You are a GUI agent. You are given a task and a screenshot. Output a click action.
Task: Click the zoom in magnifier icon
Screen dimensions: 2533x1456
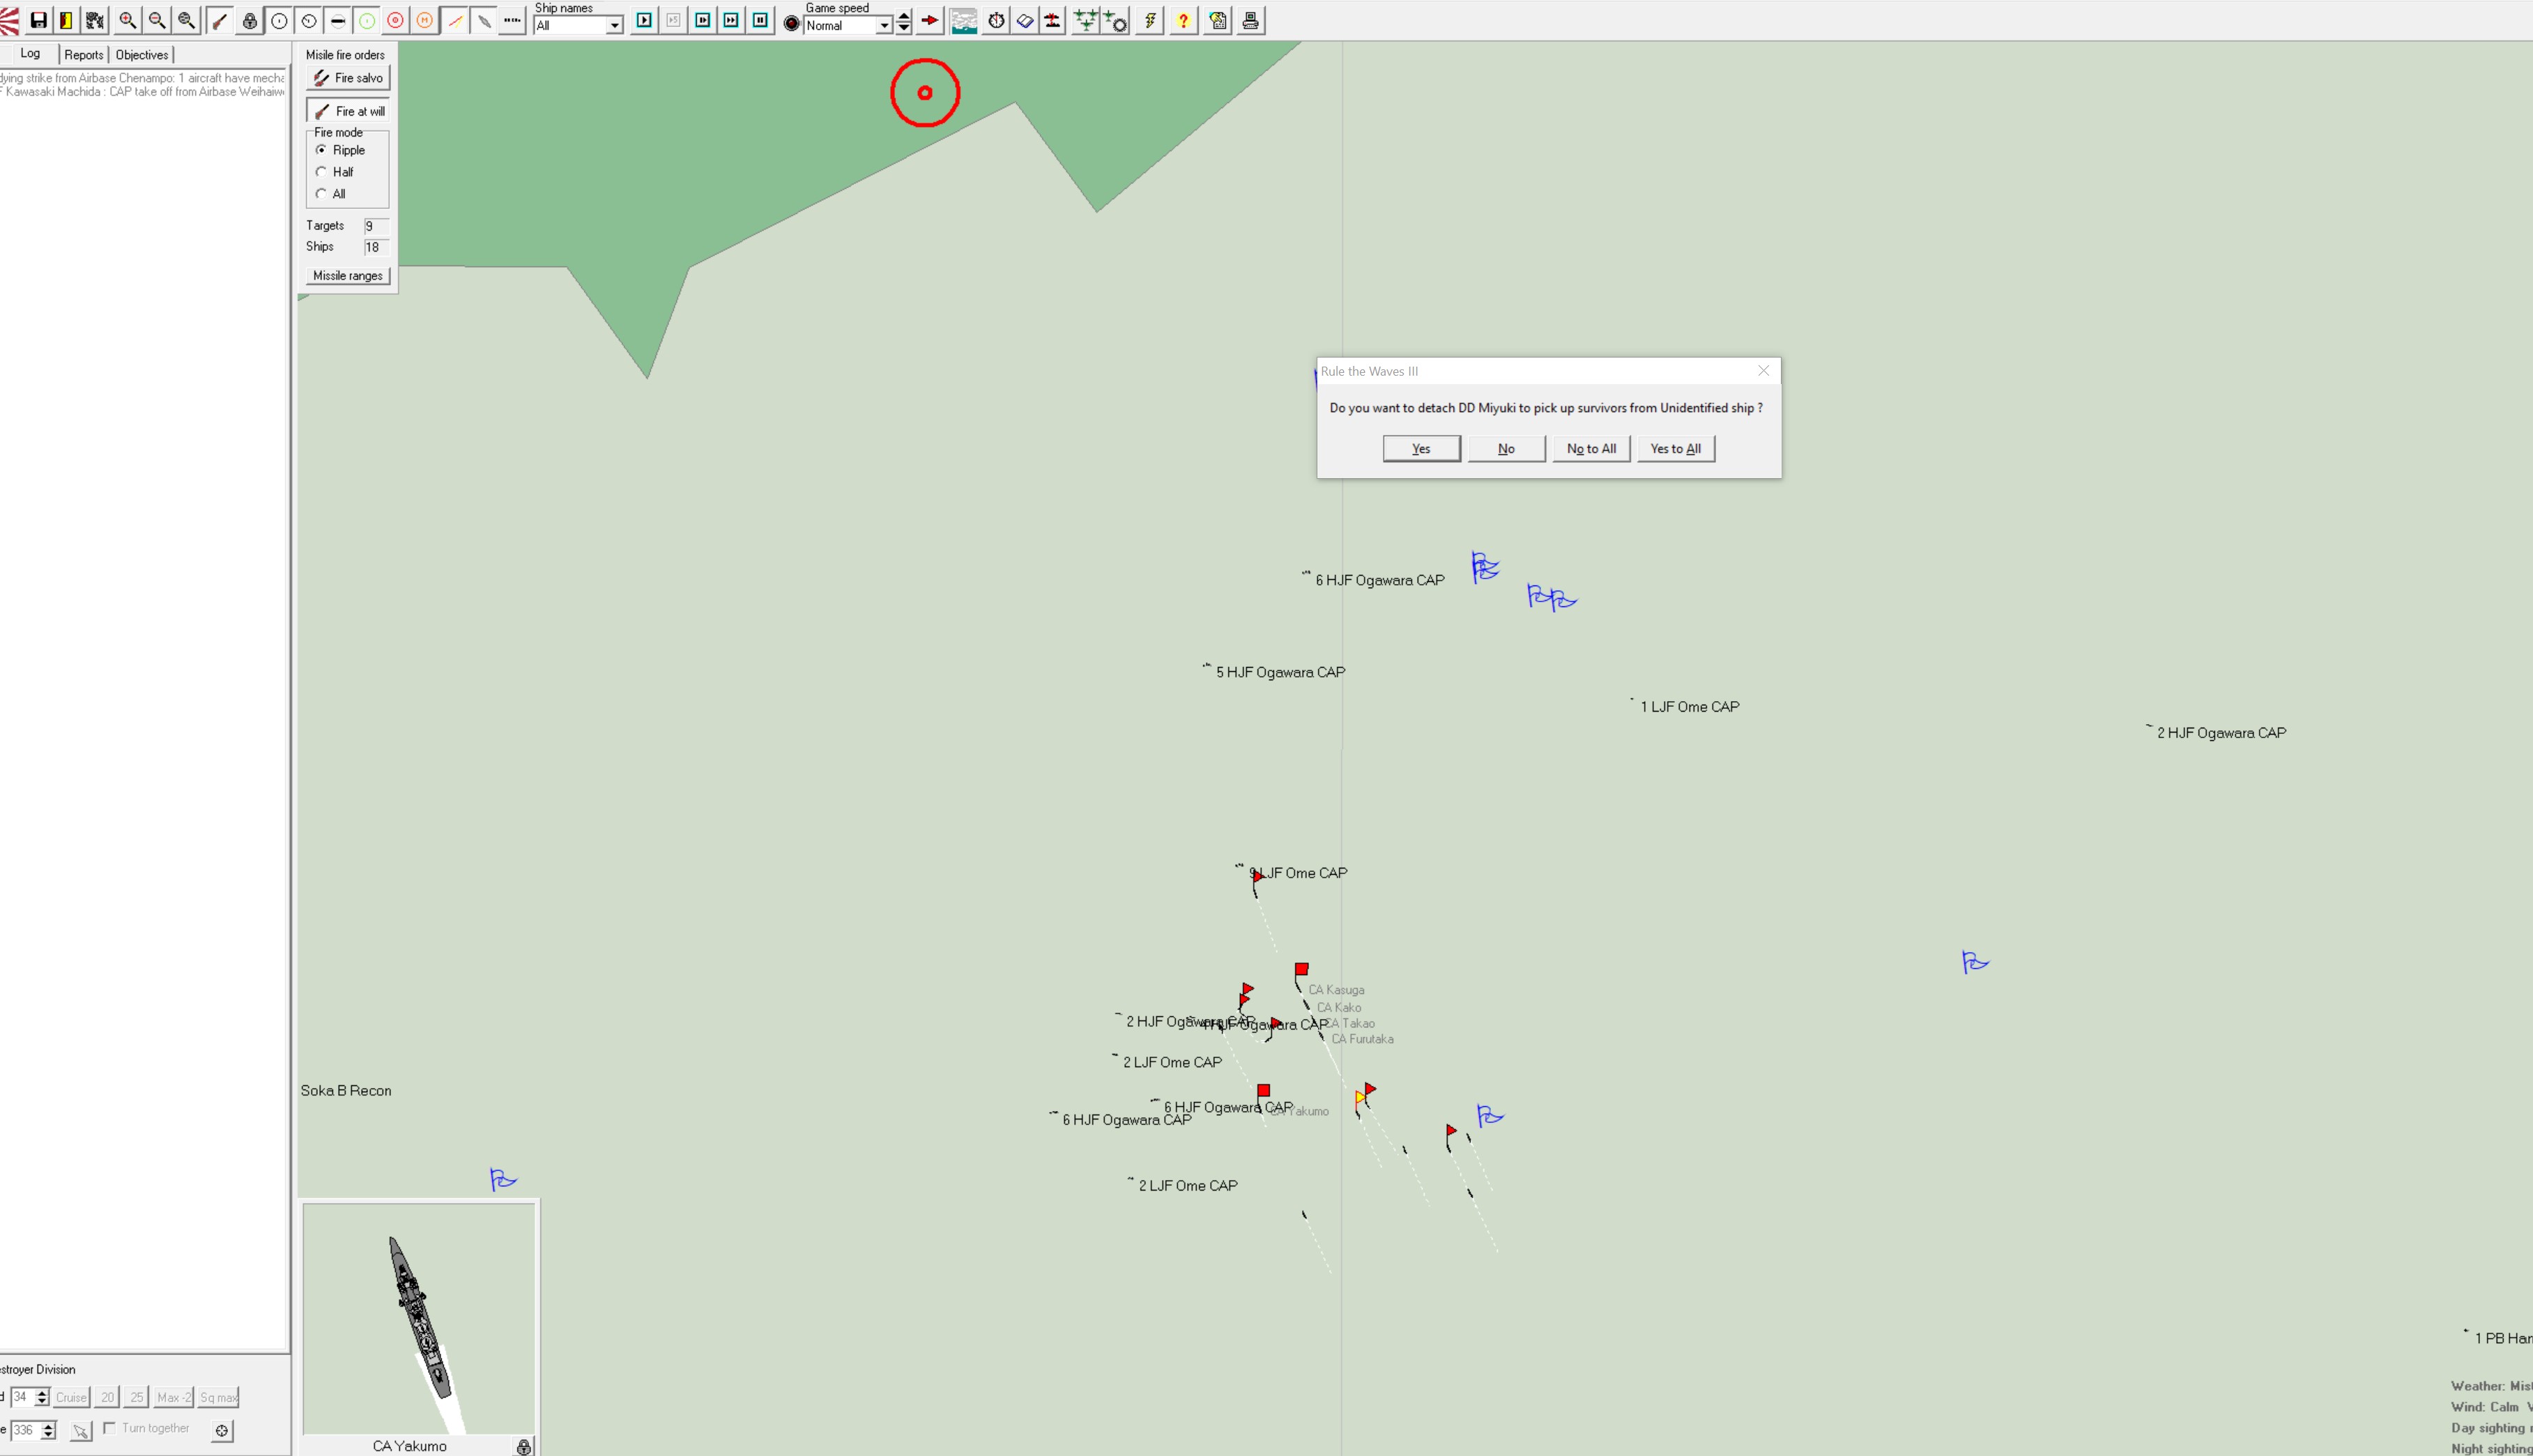click(x=127, y=20)
